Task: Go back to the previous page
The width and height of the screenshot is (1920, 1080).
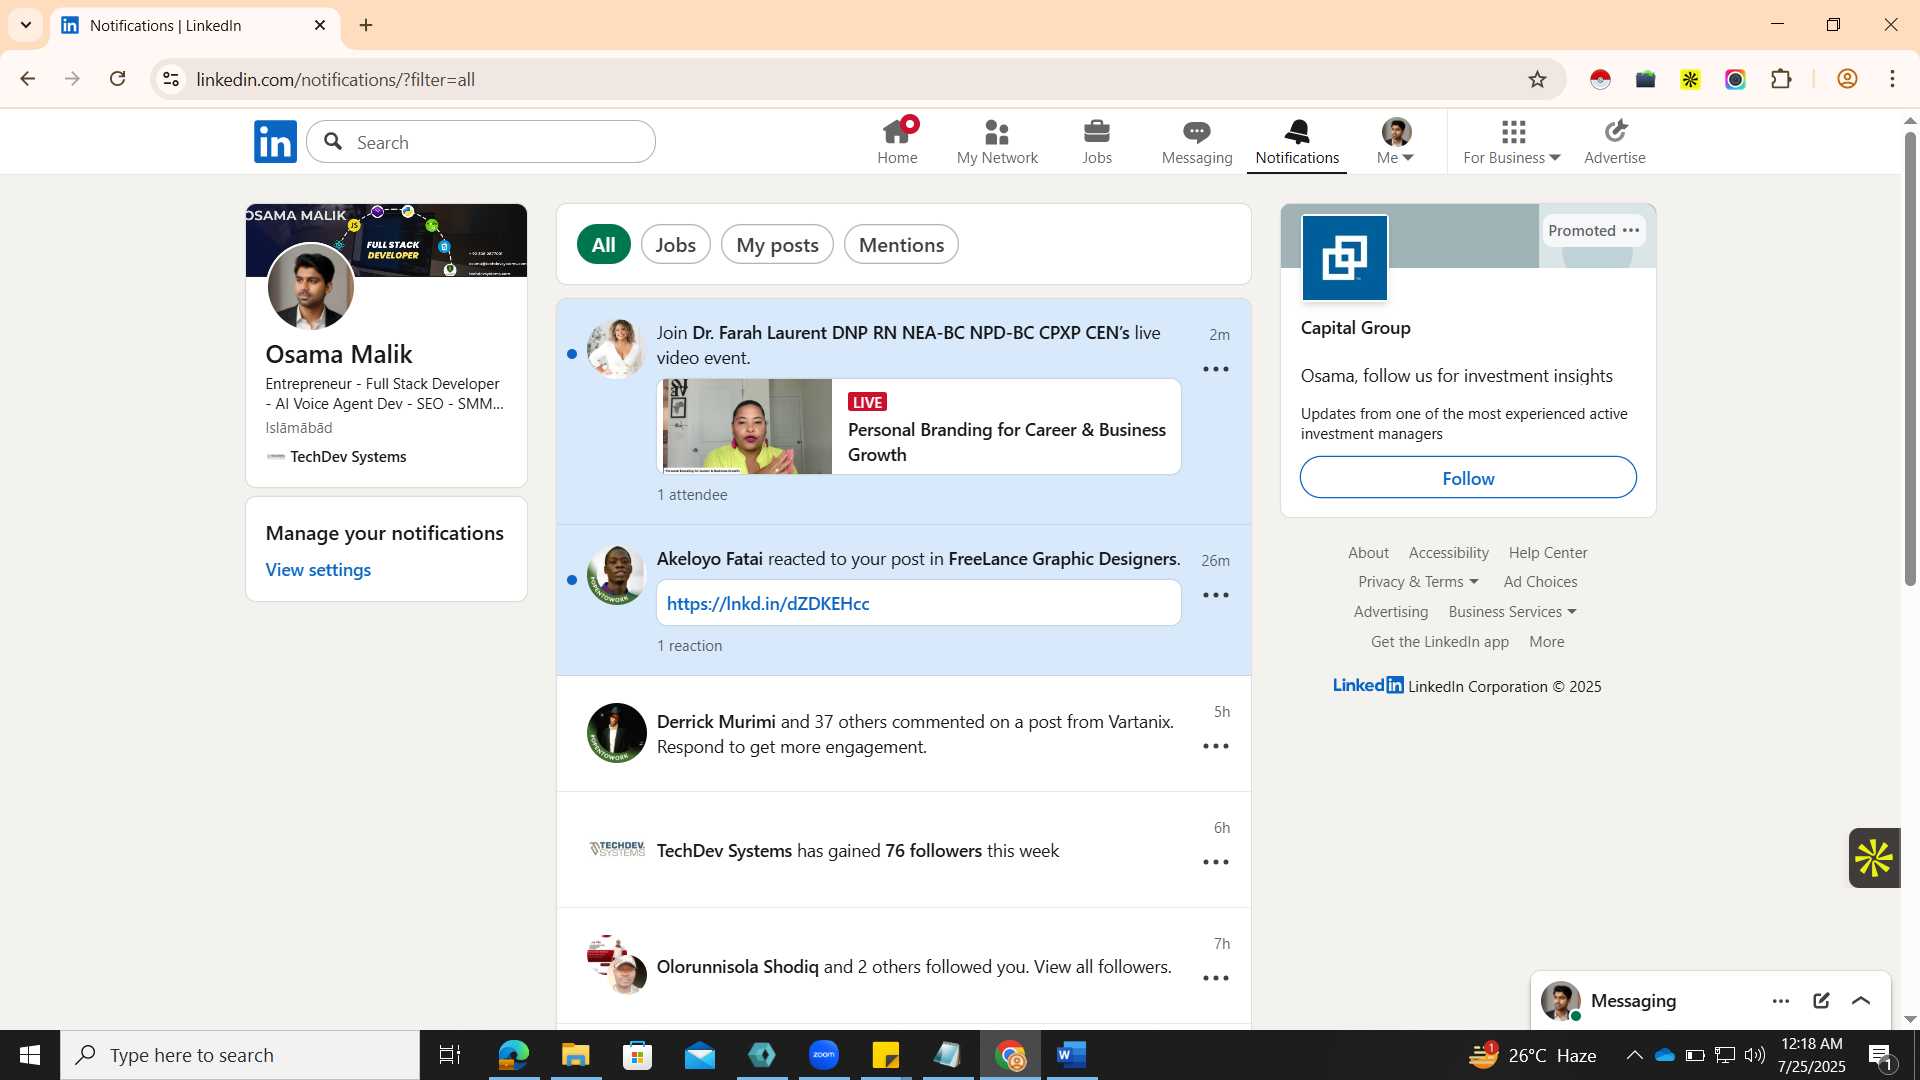Action: click(27, 79)
